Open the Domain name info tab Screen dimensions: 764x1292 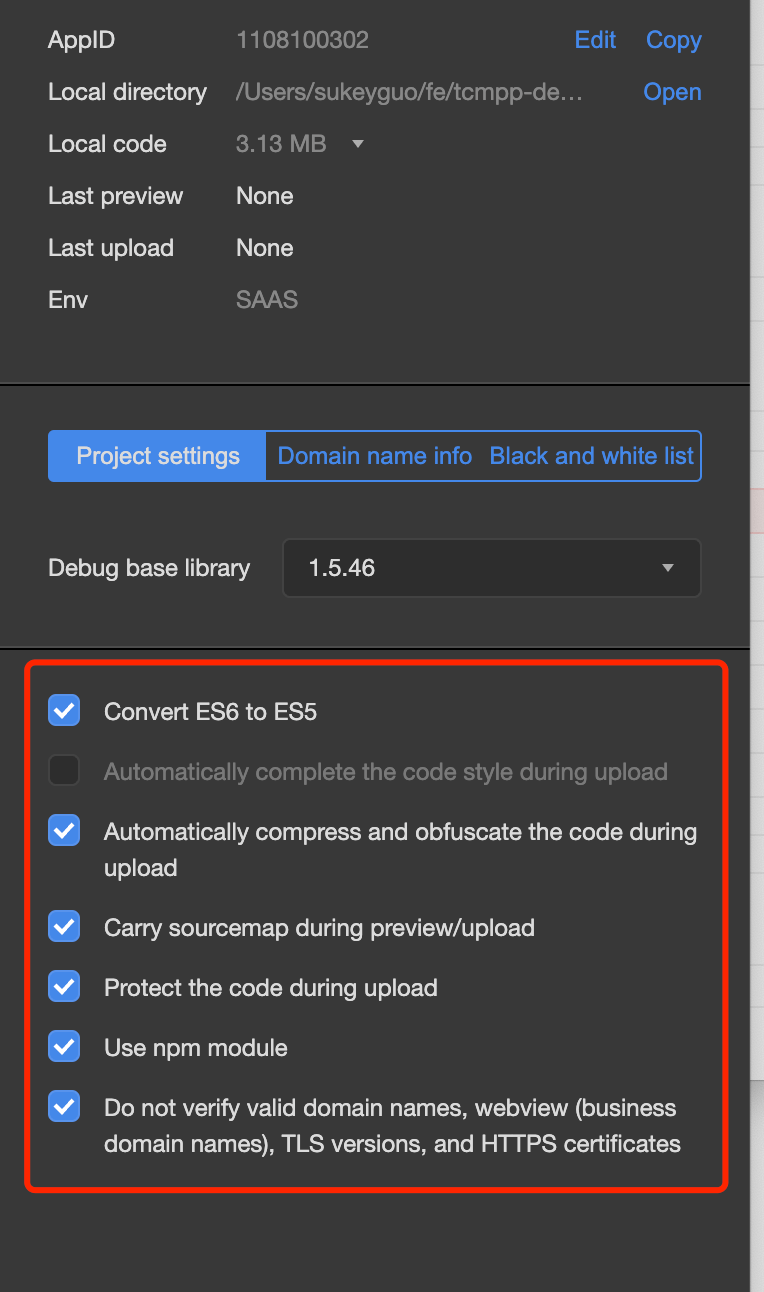[x=374, y=456]
